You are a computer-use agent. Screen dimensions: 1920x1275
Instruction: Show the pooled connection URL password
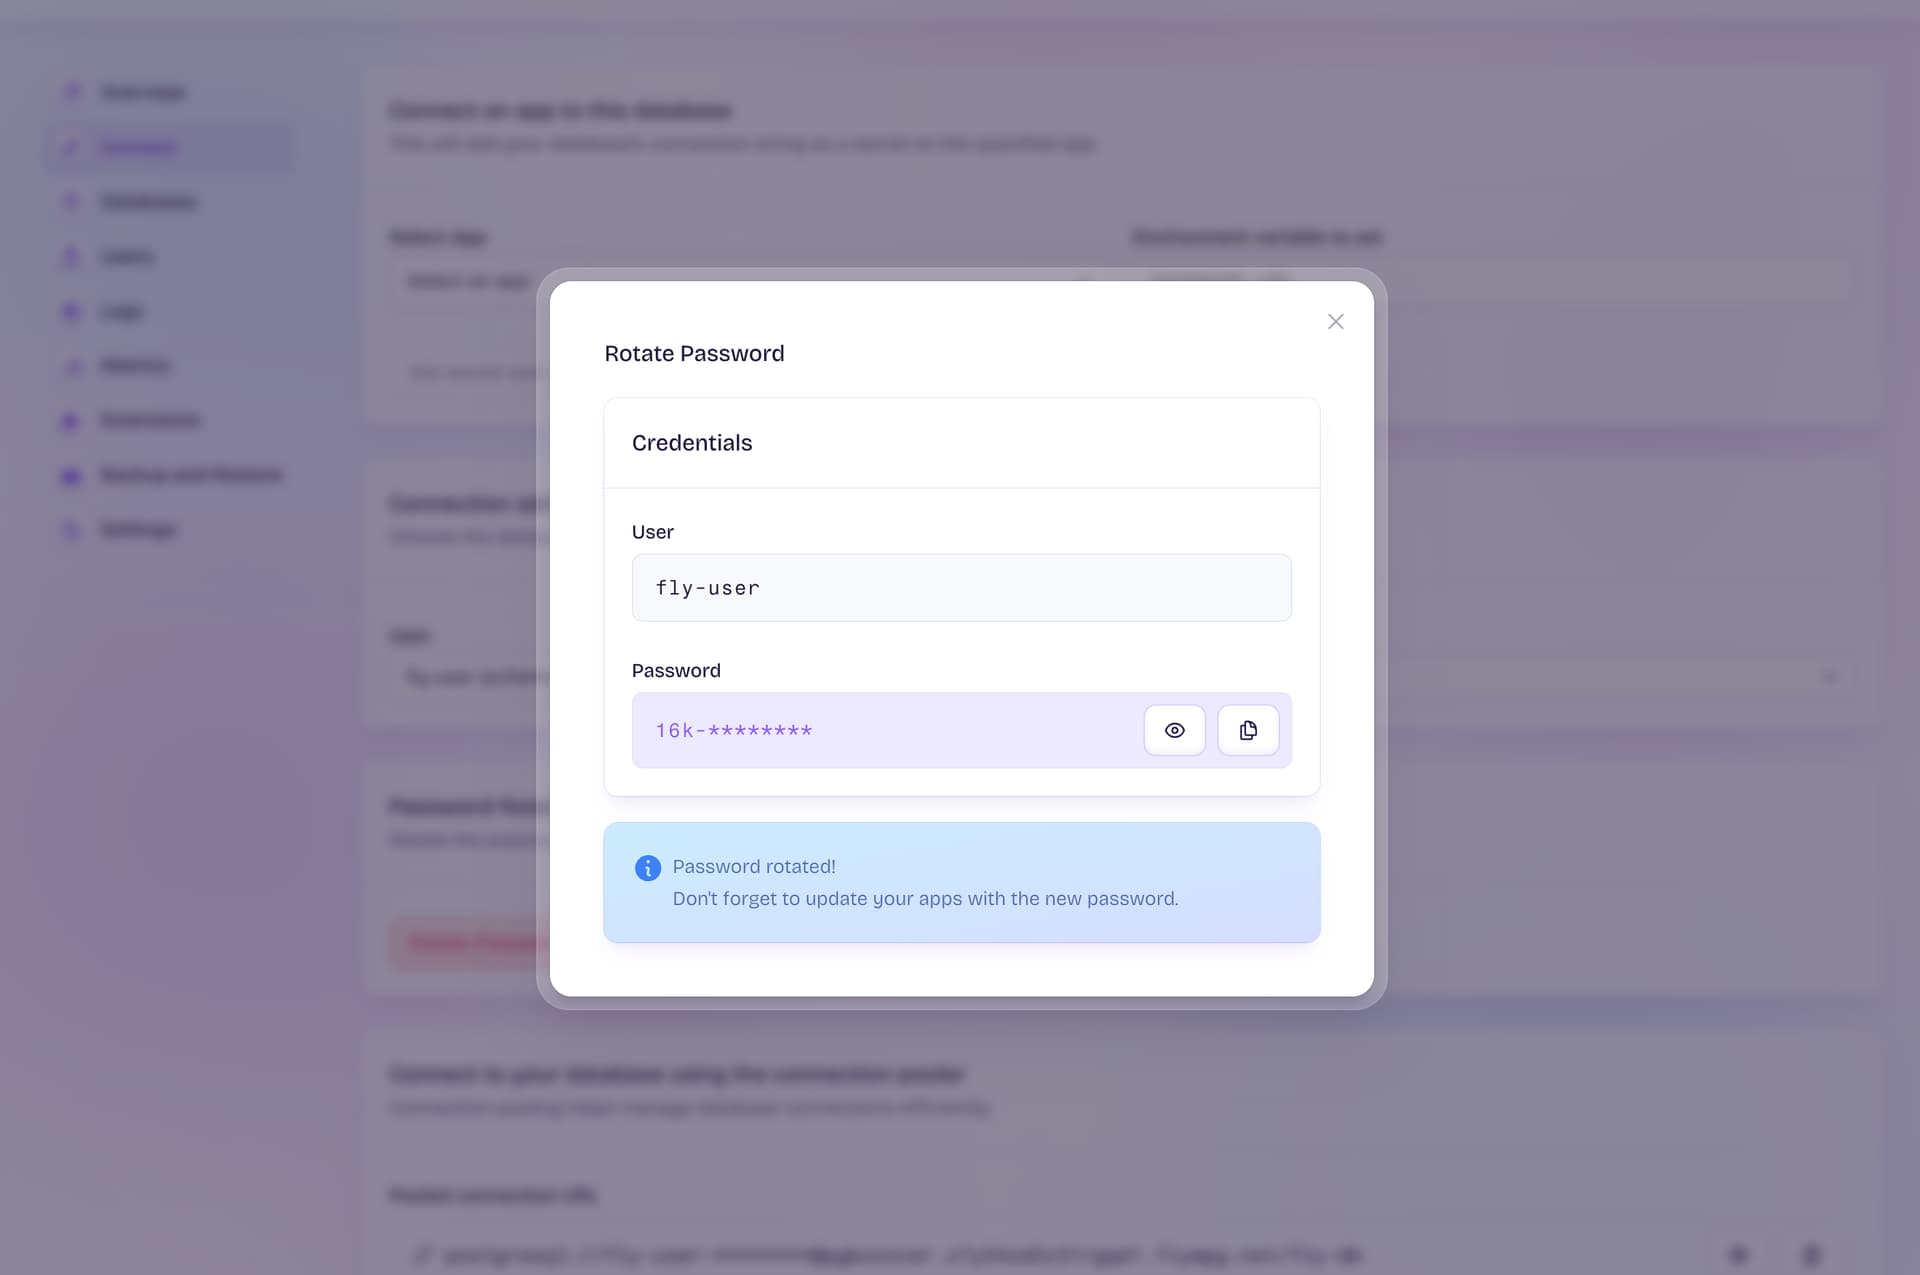[x=1738, y=1254]
